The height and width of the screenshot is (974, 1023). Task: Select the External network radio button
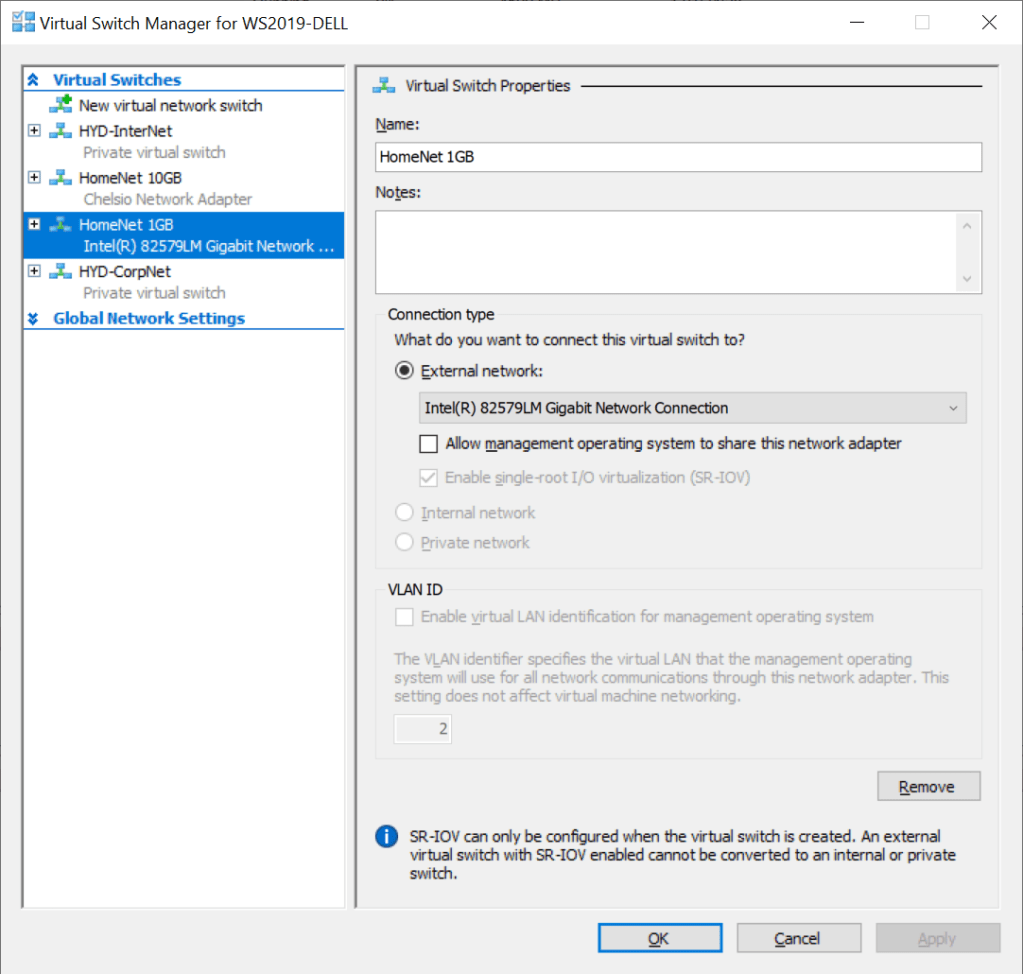(x=405, y=371)
